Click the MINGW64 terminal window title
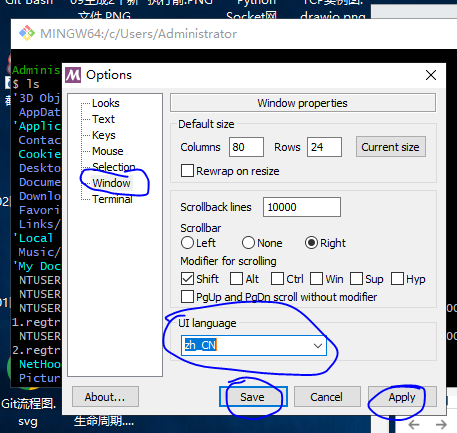The width and height of the screenshot is (457, 433). [139, 34]
